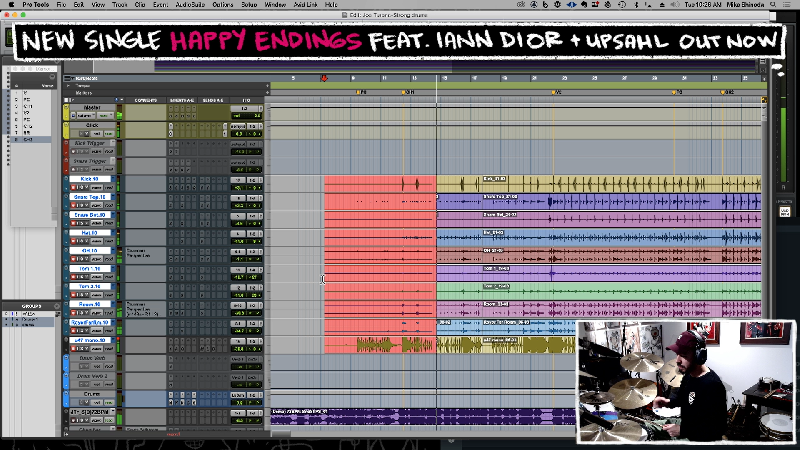Record-enable the u47 mono.10 track
Image resolution: width=800 pixels, height=450 pixels.
[71, 350]
